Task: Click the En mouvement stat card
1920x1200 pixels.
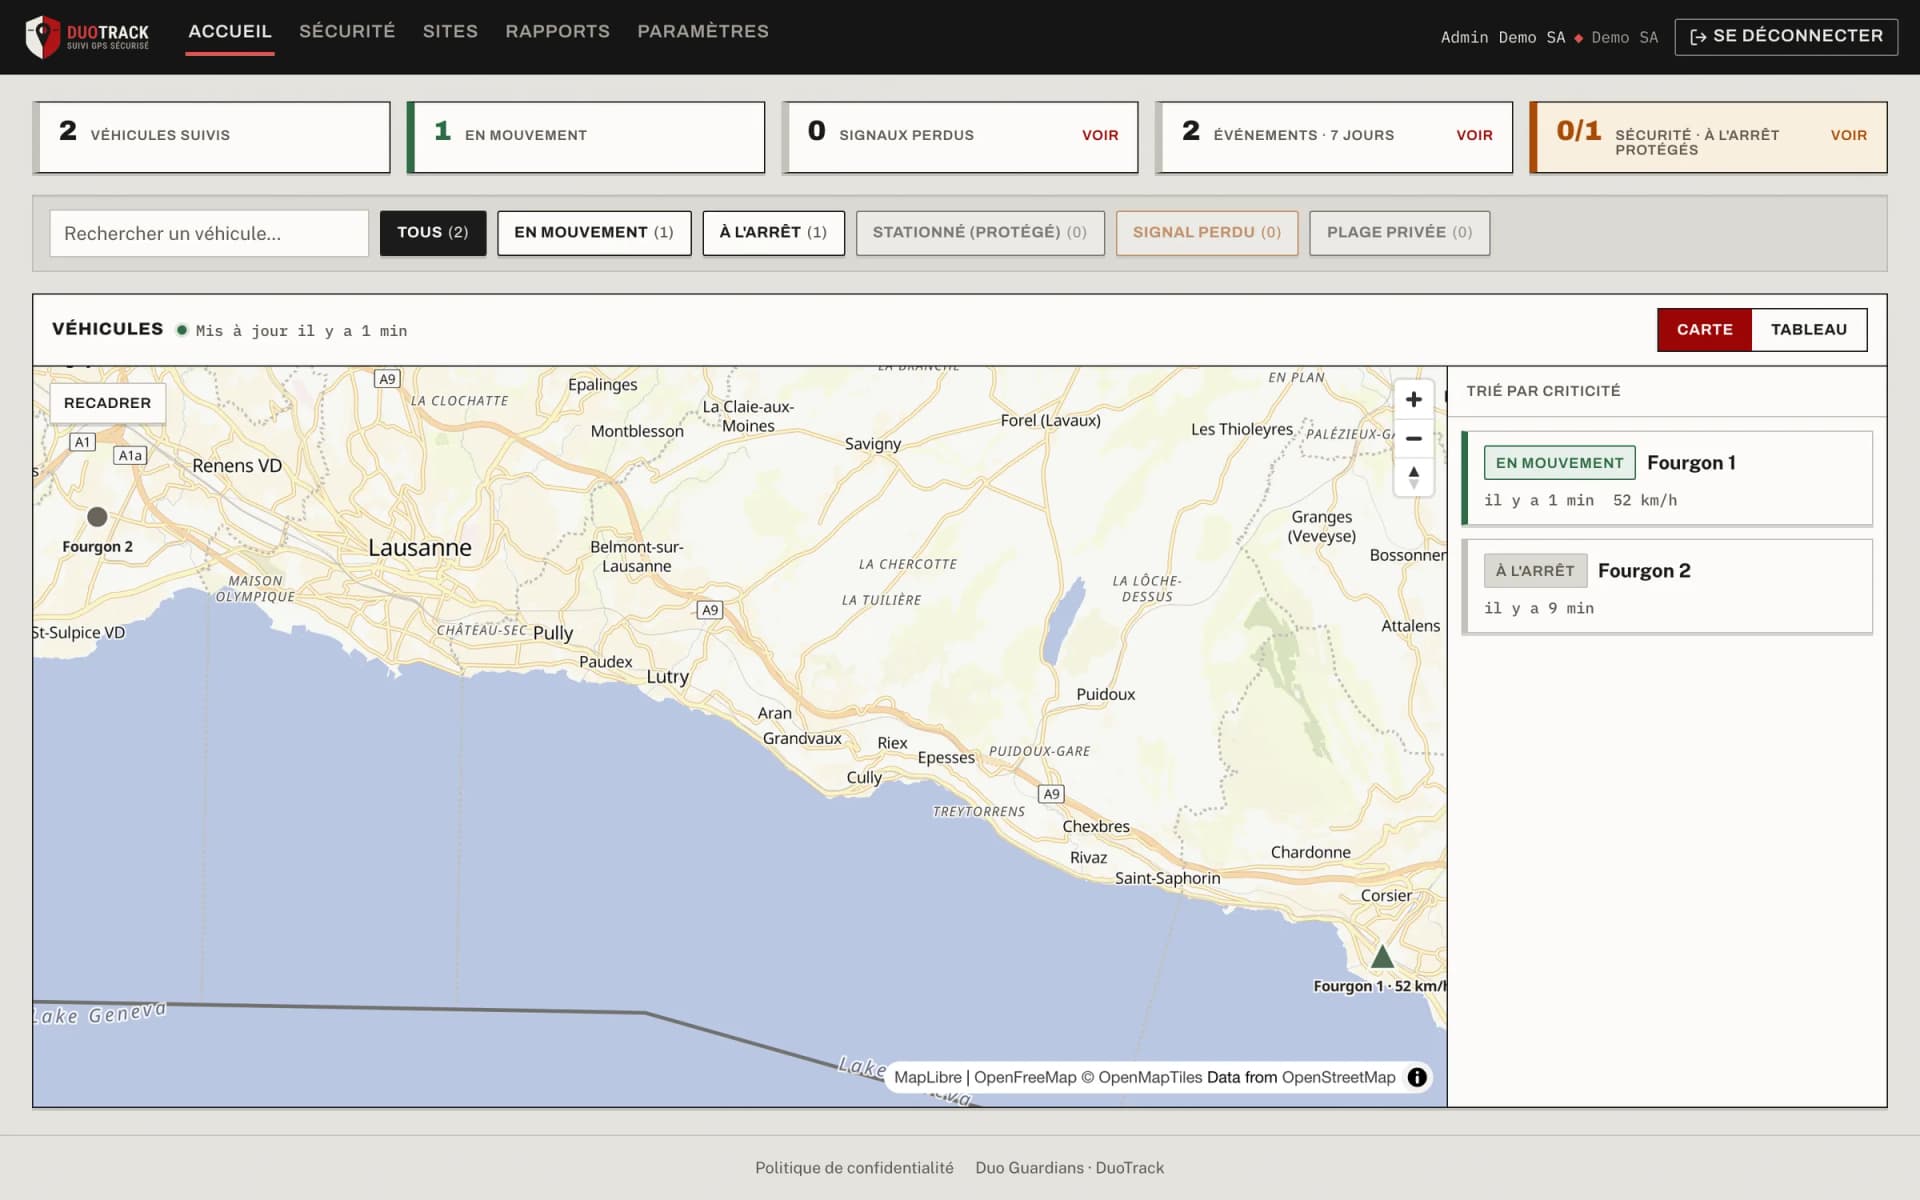Action: point(586,137)
